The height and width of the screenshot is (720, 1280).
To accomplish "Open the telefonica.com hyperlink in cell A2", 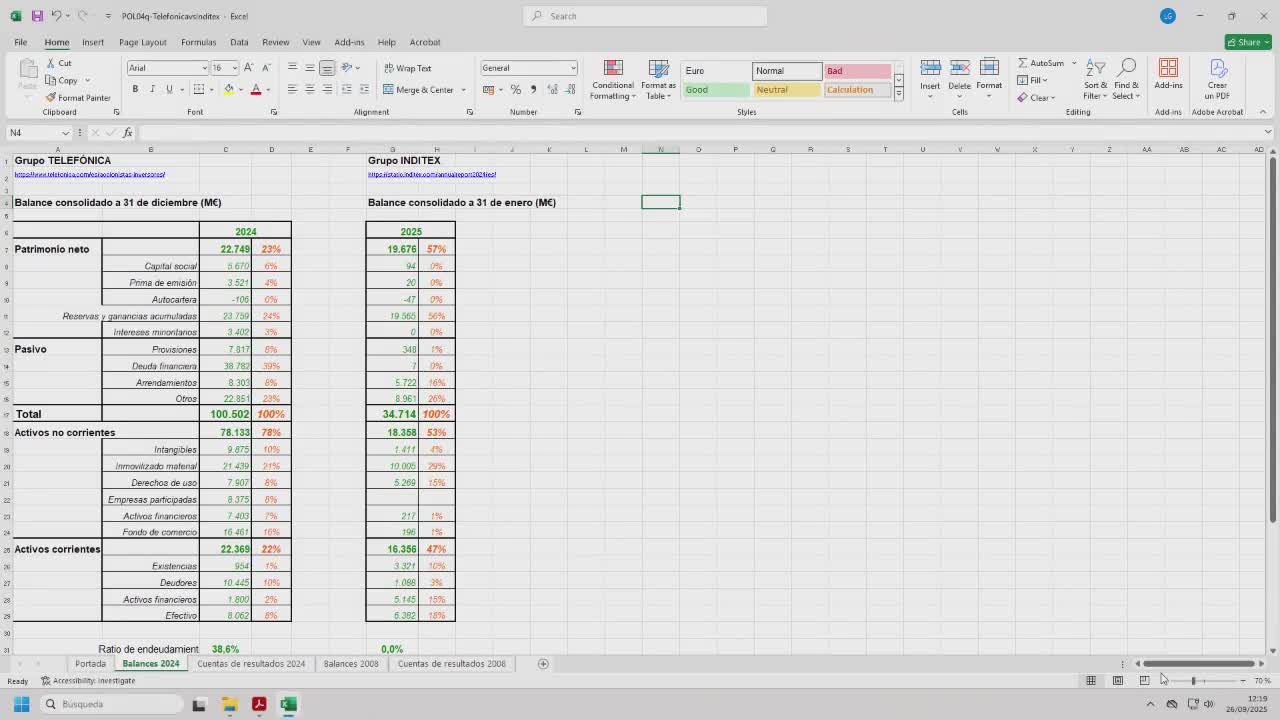I will [x=90, y=174].
